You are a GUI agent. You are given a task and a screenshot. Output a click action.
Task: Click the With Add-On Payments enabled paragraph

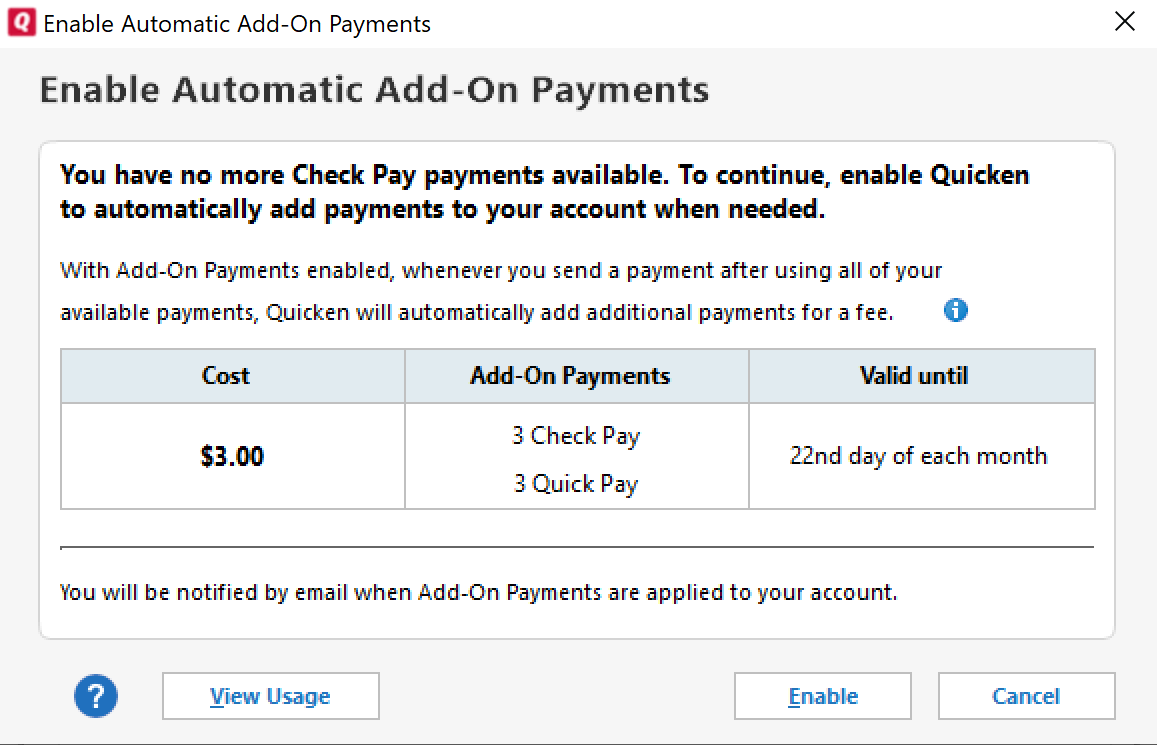coord(501,291)
